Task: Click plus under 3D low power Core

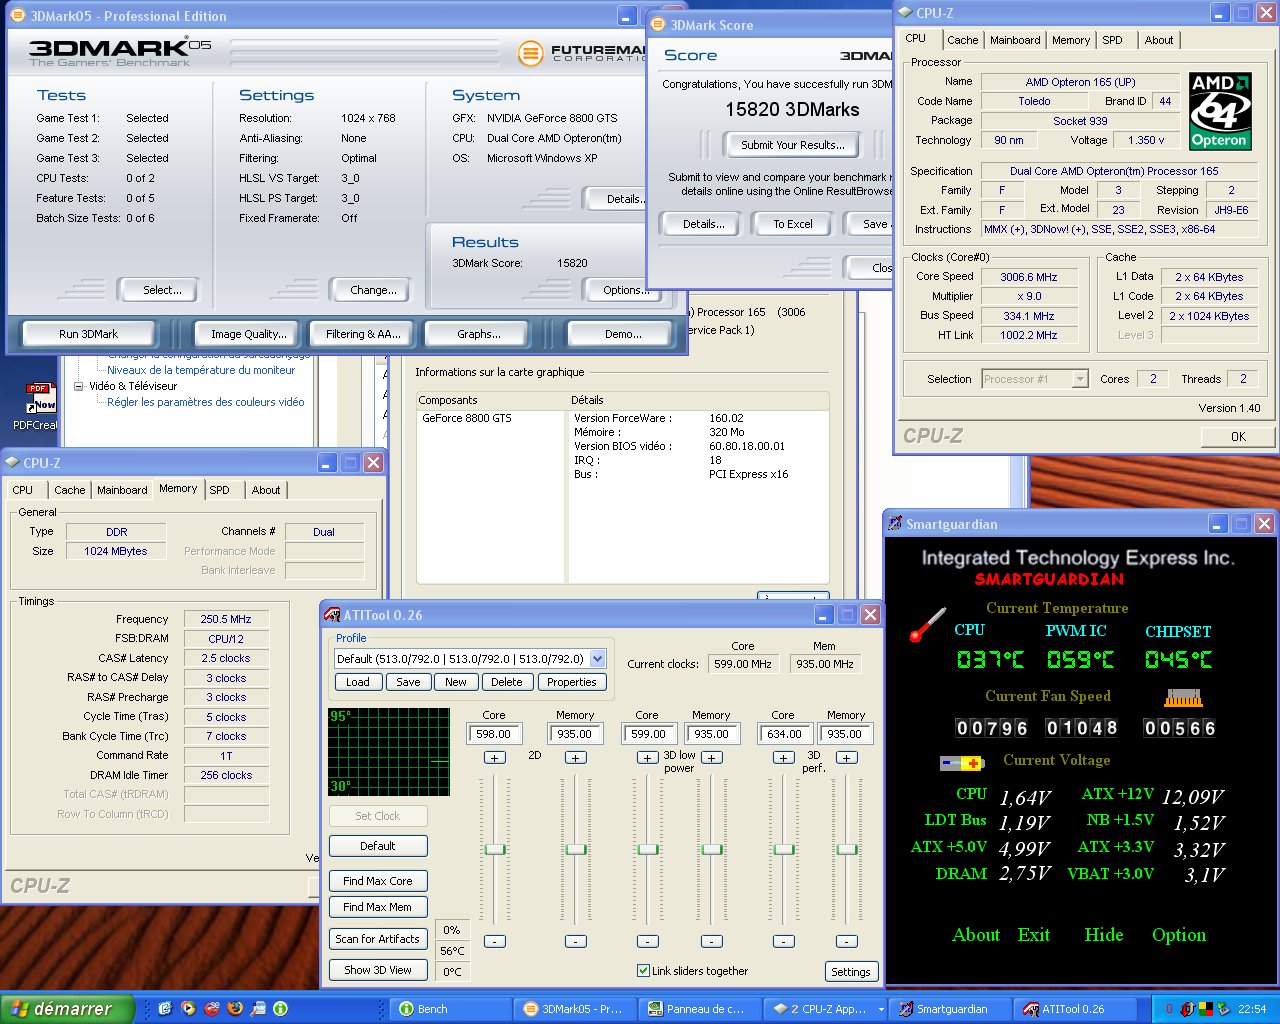Action: click(x=648, y=758)
